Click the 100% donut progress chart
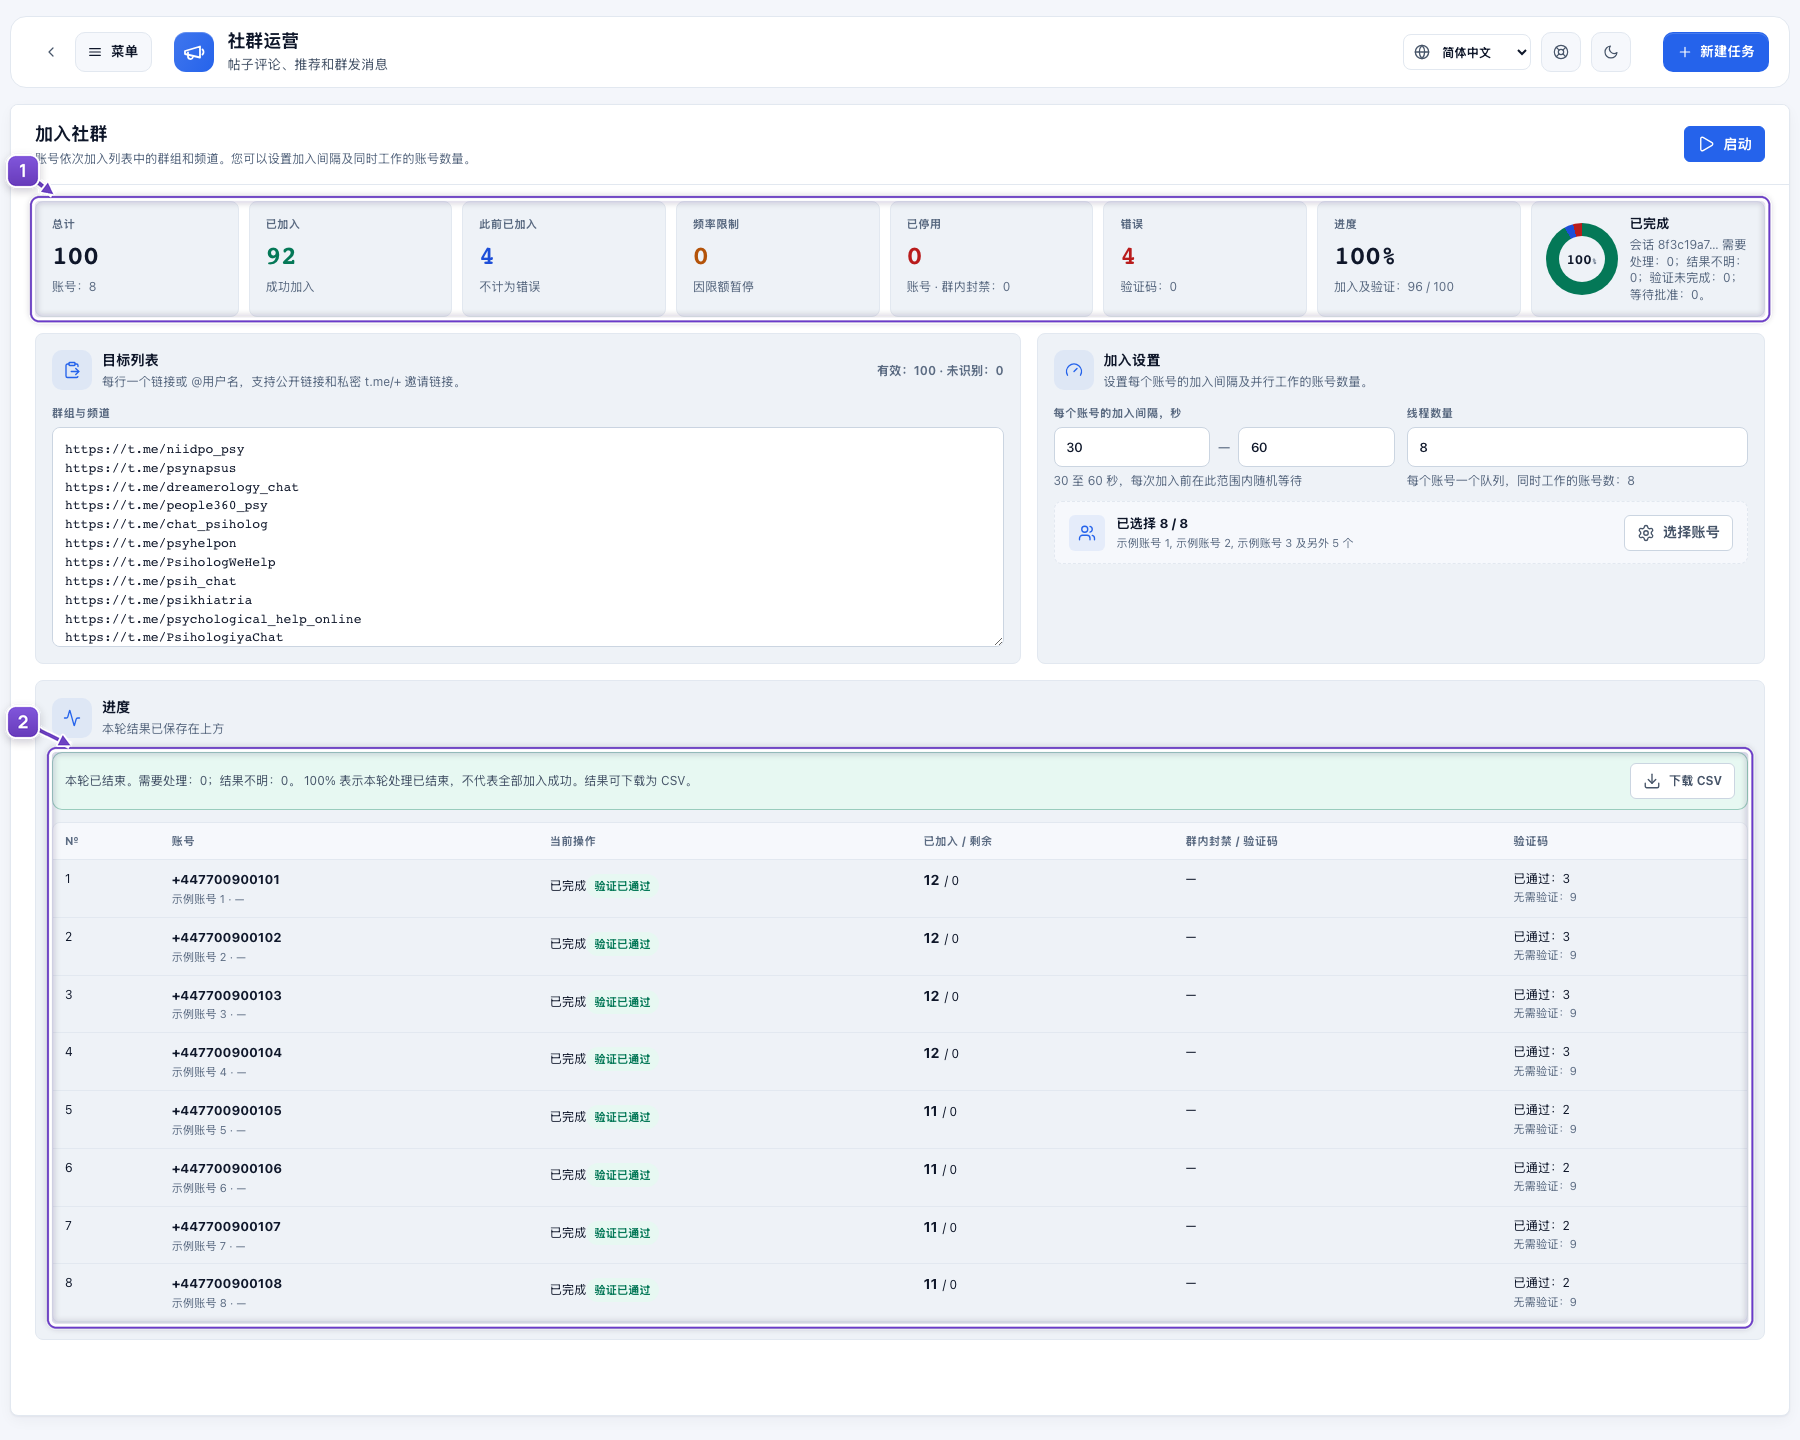Viewport: 1800px width, 1440px height. (x=1582, y=259)
